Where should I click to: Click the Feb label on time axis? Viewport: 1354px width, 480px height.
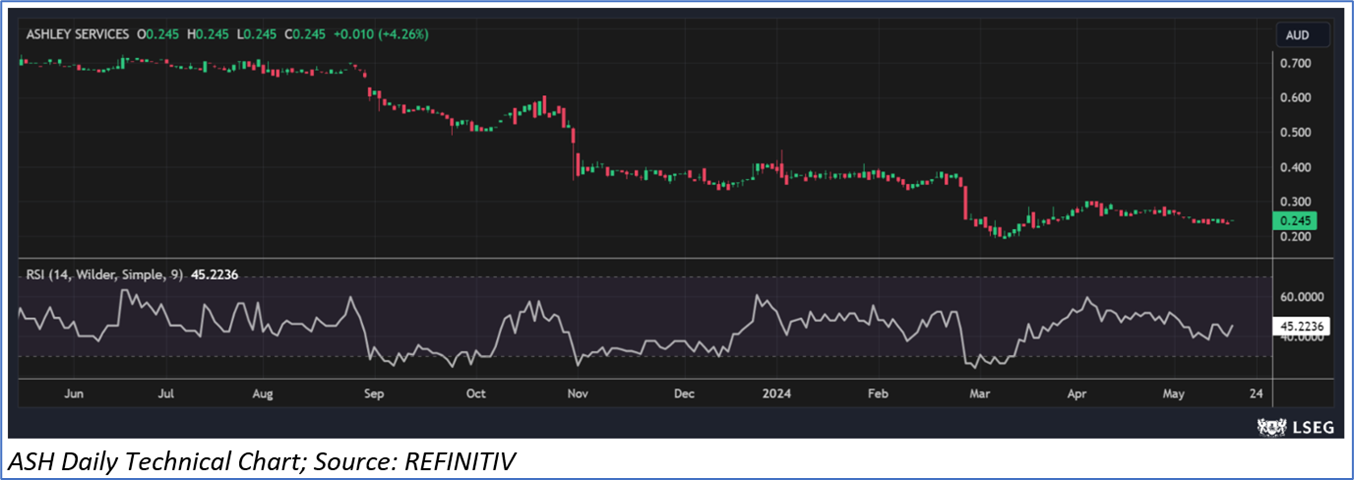(877, 394)
